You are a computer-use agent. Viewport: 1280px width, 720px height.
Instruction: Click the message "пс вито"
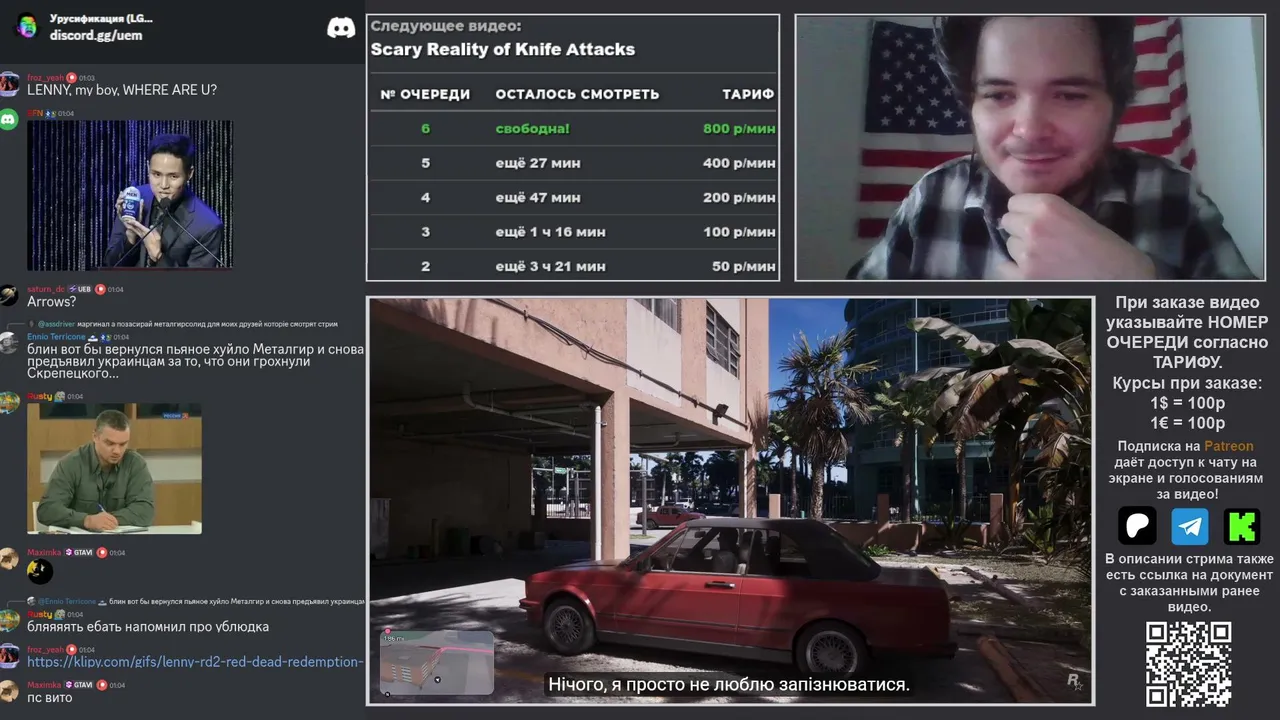50,697
